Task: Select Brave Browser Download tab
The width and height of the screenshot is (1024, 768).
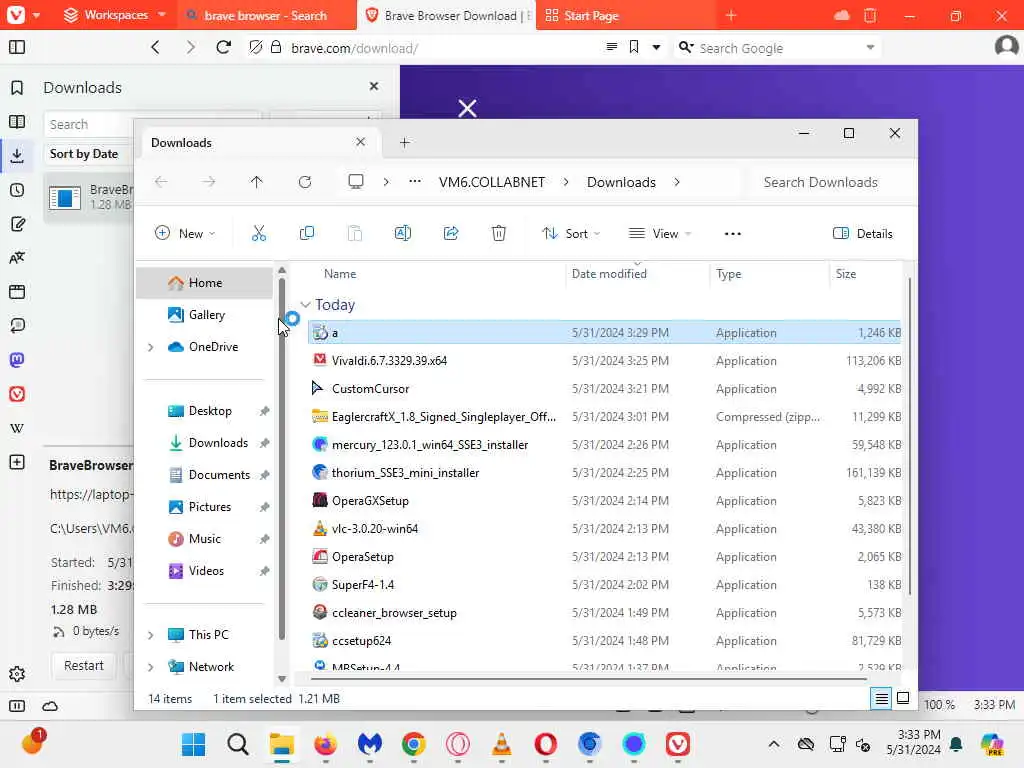Action: pyautogui.click(x=446, y=16)
